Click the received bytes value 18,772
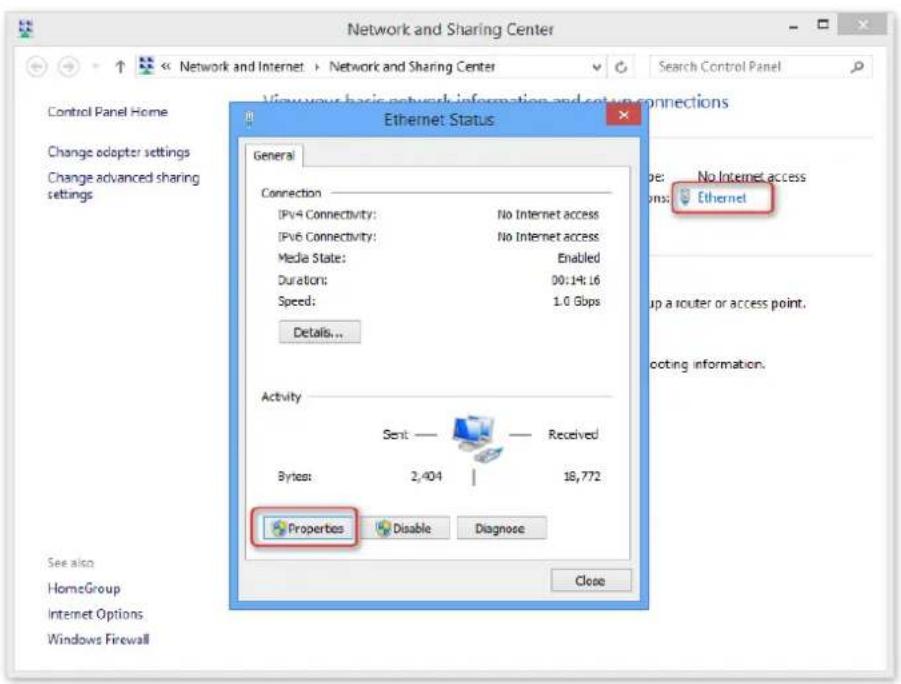 [x=582, y=476]
